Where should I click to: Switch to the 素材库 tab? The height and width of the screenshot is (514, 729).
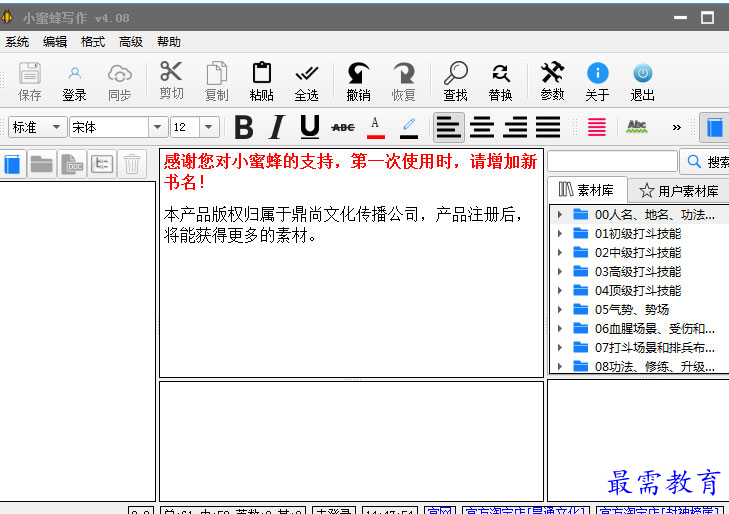click(587, 190)
